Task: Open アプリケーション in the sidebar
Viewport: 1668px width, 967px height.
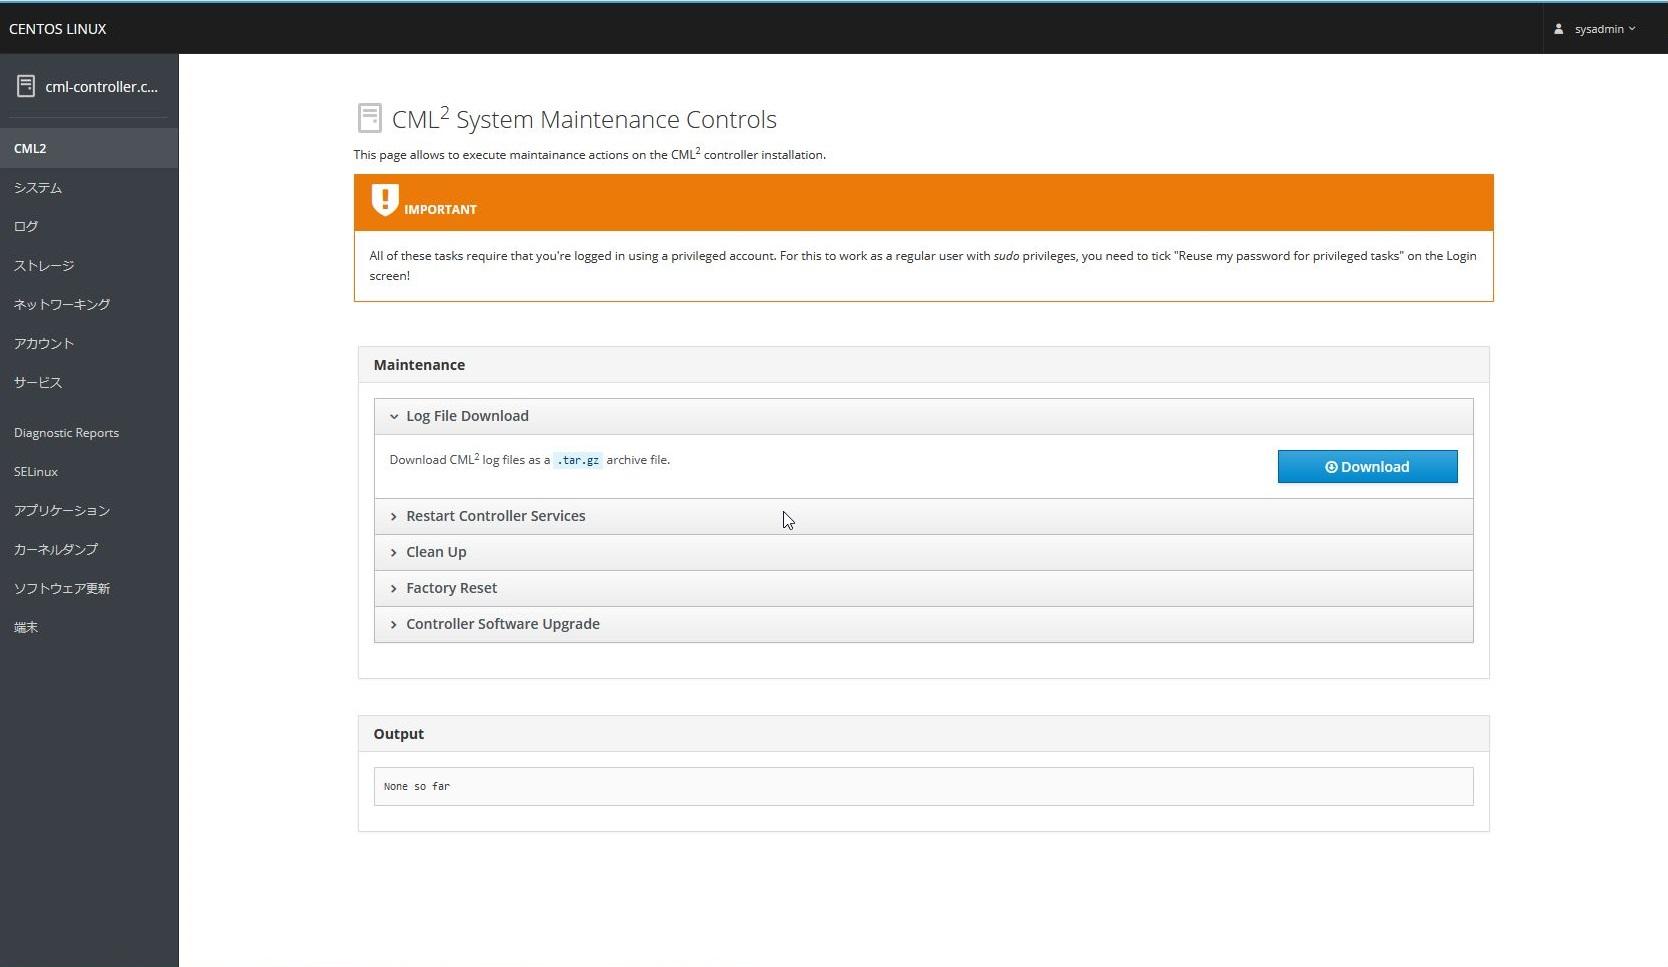Action: point(89,510)
